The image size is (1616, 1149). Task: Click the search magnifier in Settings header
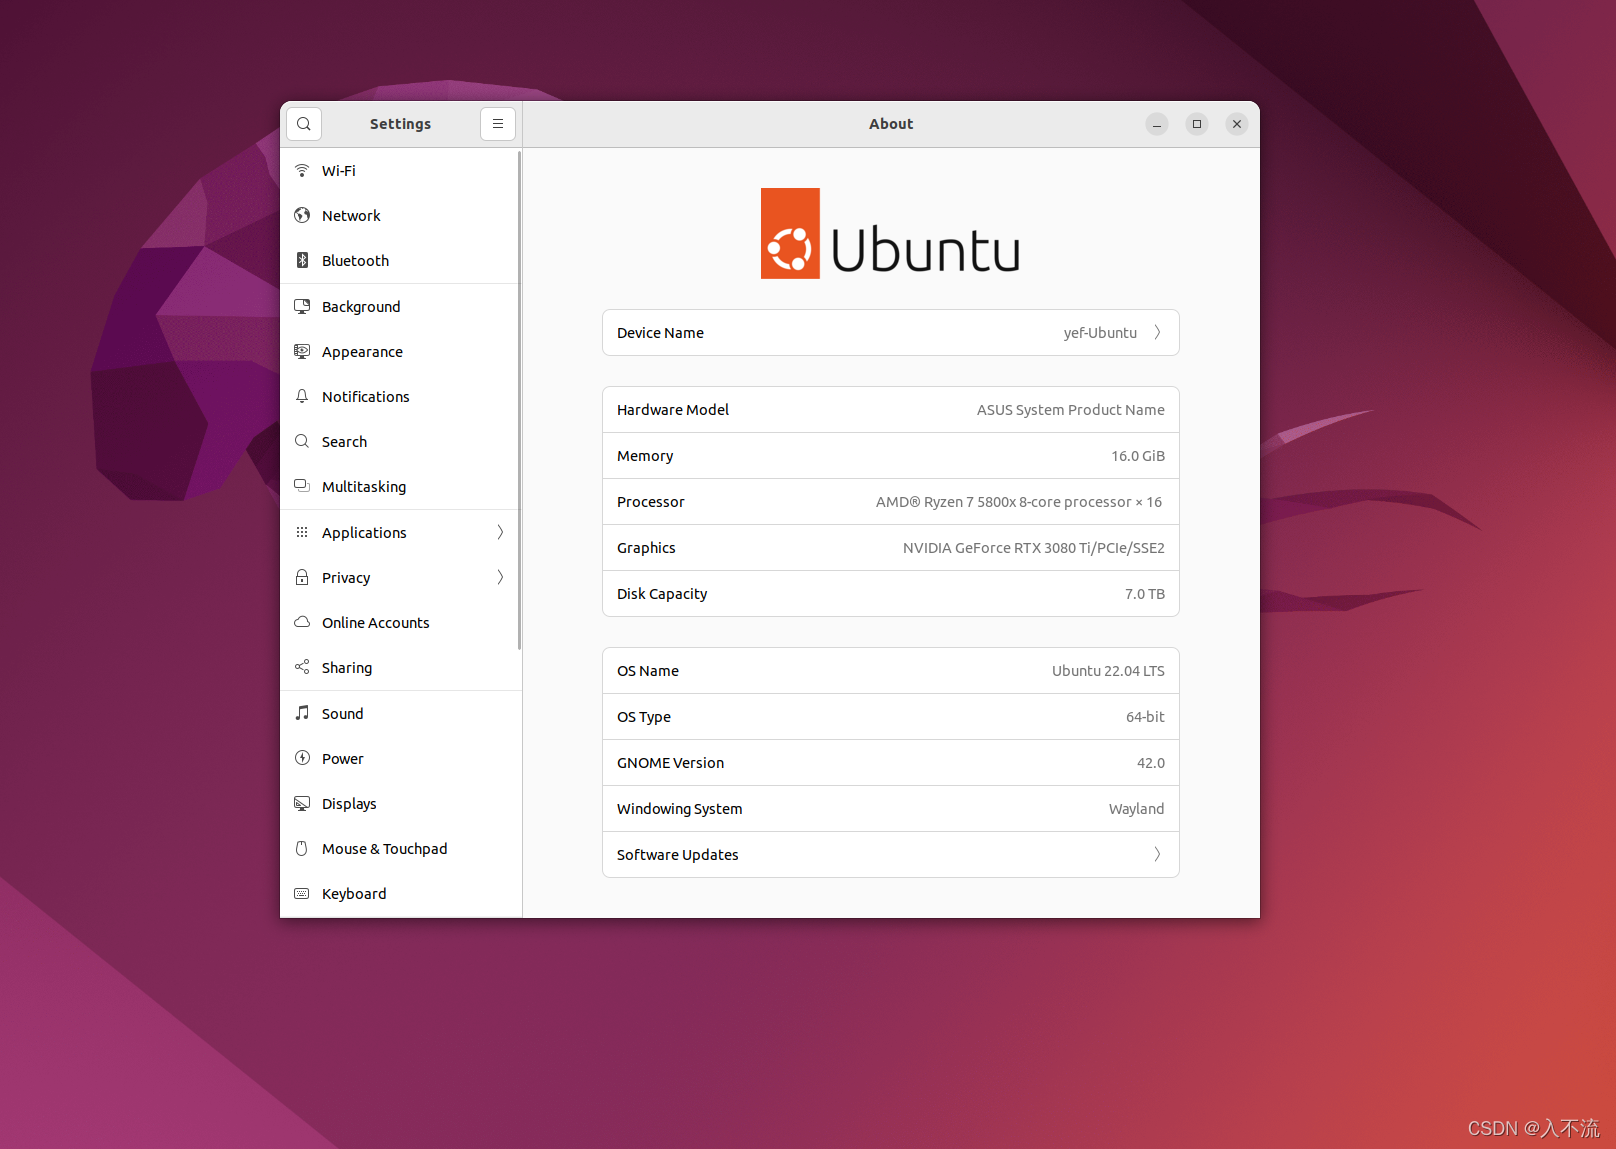tap(304, 123)
